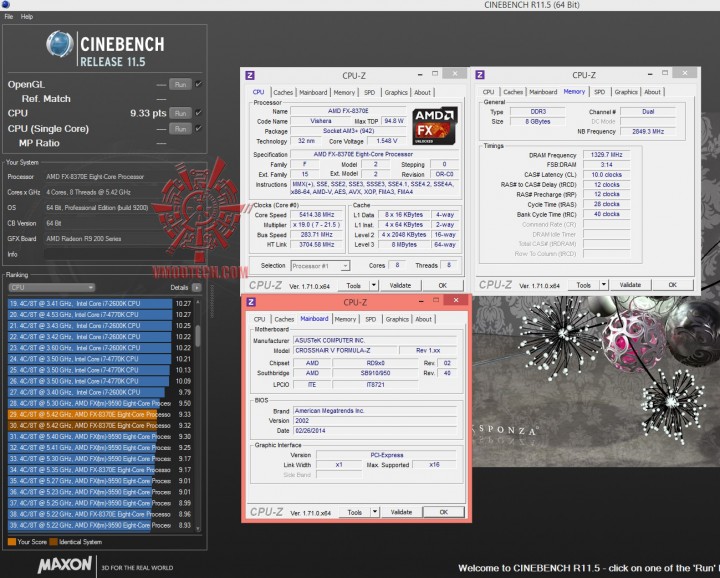Click the CPU-Z icon in Memory window
The width and height of the screenshot is (720, 578).
(480, 75)
